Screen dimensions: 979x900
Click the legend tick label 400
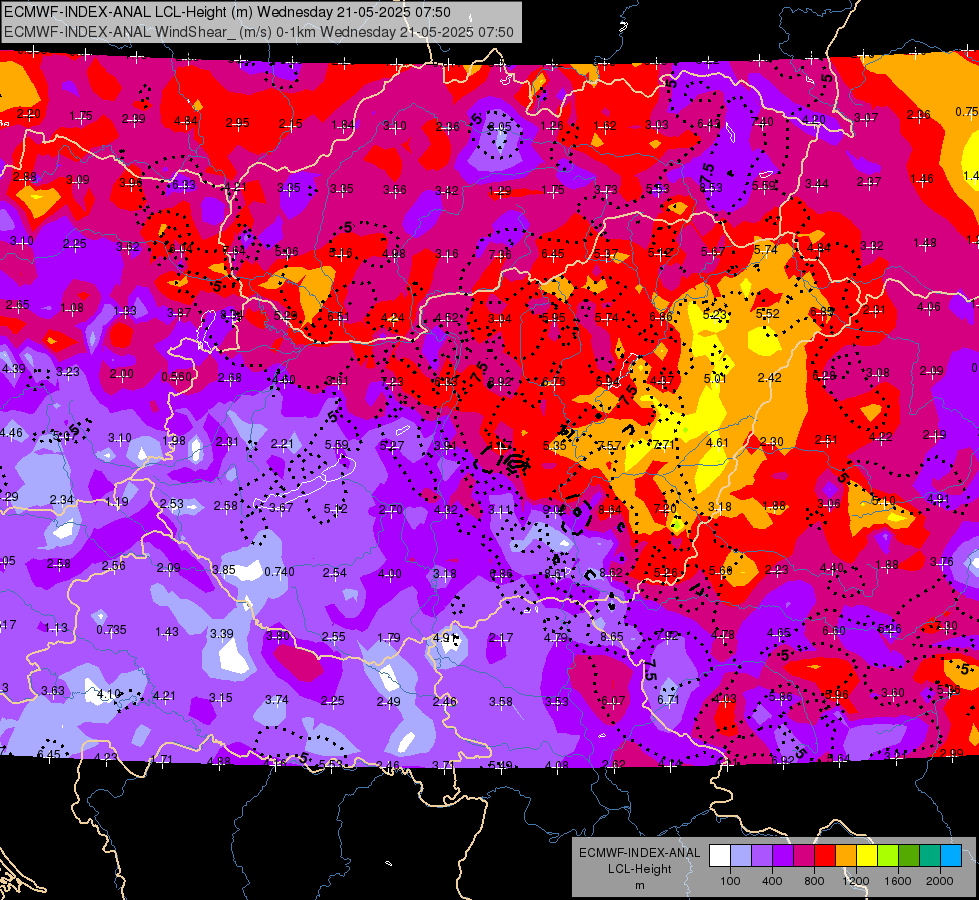772,881
